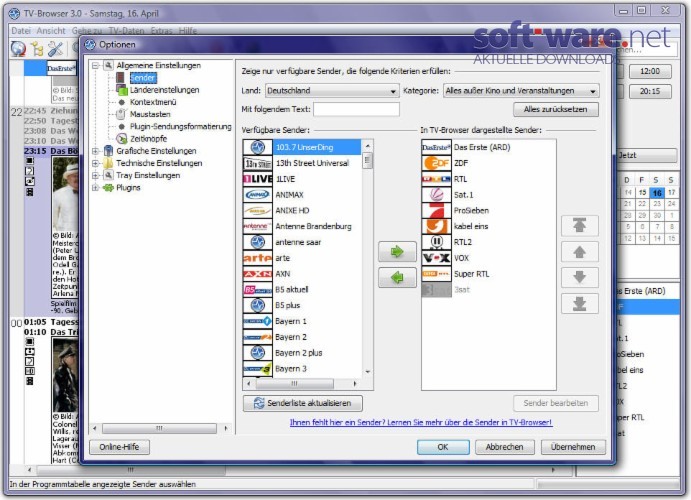Screen dimensions: 691x500
Task: Click the arte channel logo
Action: coord(258,258)
